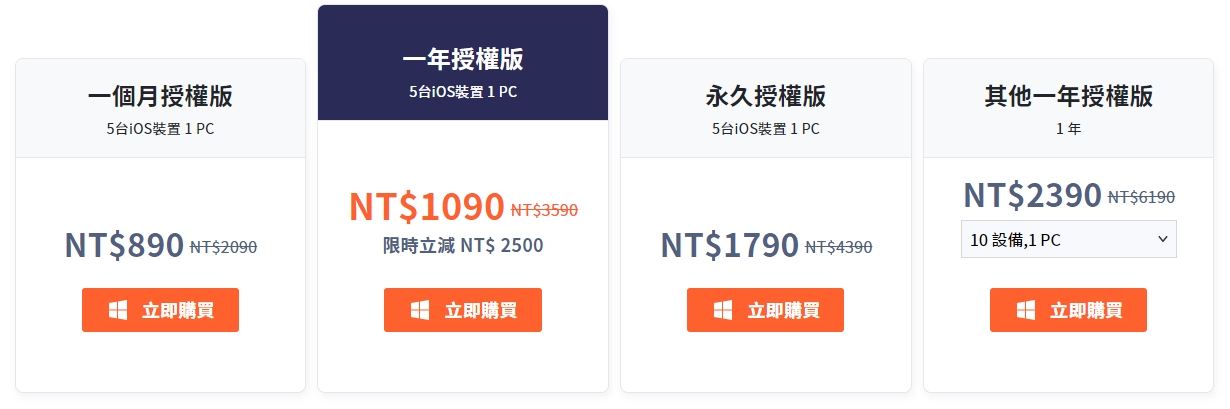Buy the 其他一年授權版 plan now

(x=1068, y=310)
